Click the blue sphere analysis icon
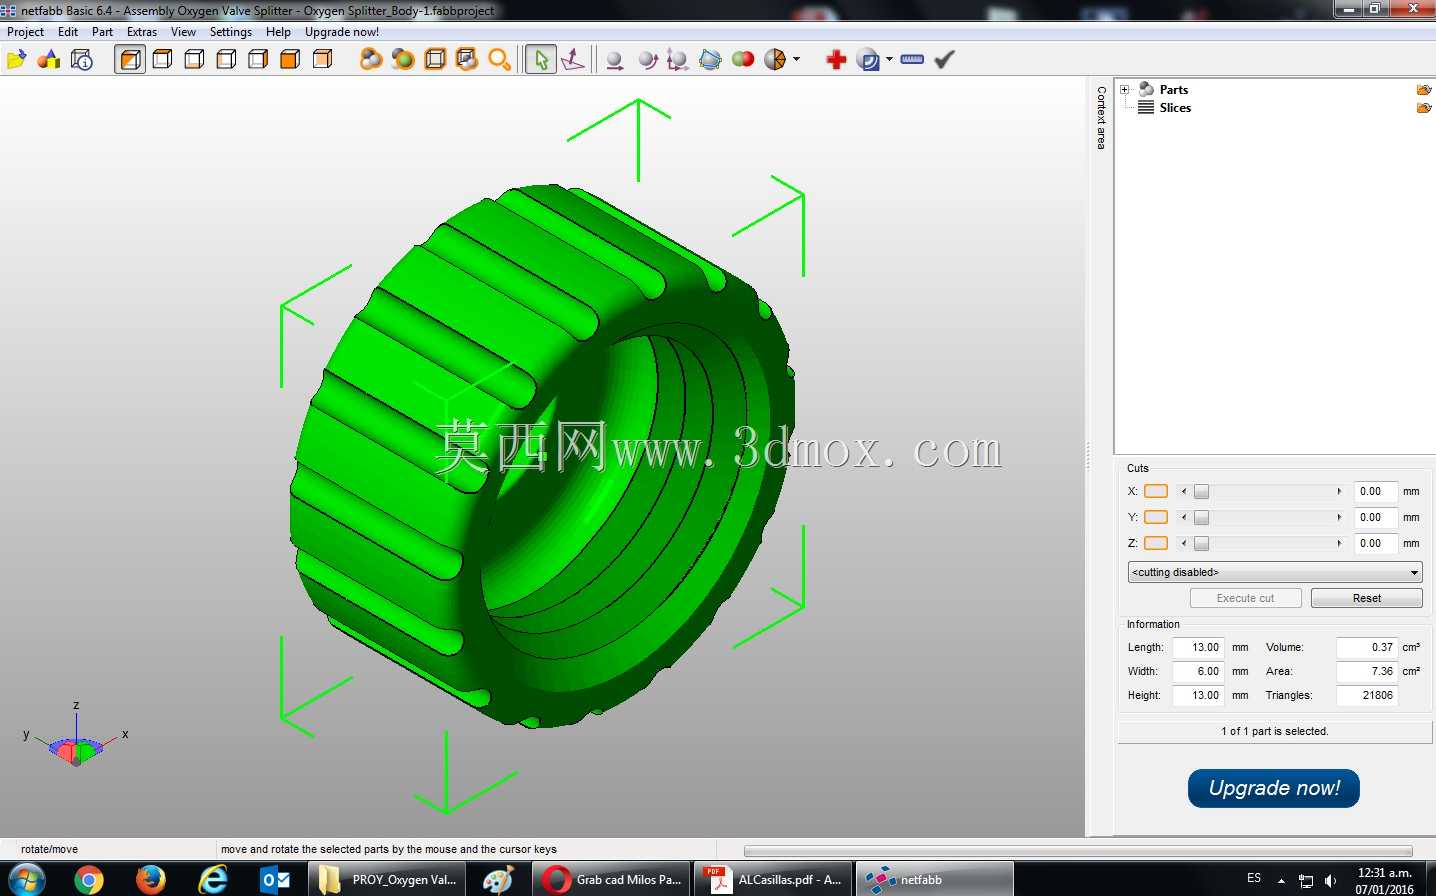This screenshot has width=1436, height=896. pyautogui.click(x=868, y=60)
